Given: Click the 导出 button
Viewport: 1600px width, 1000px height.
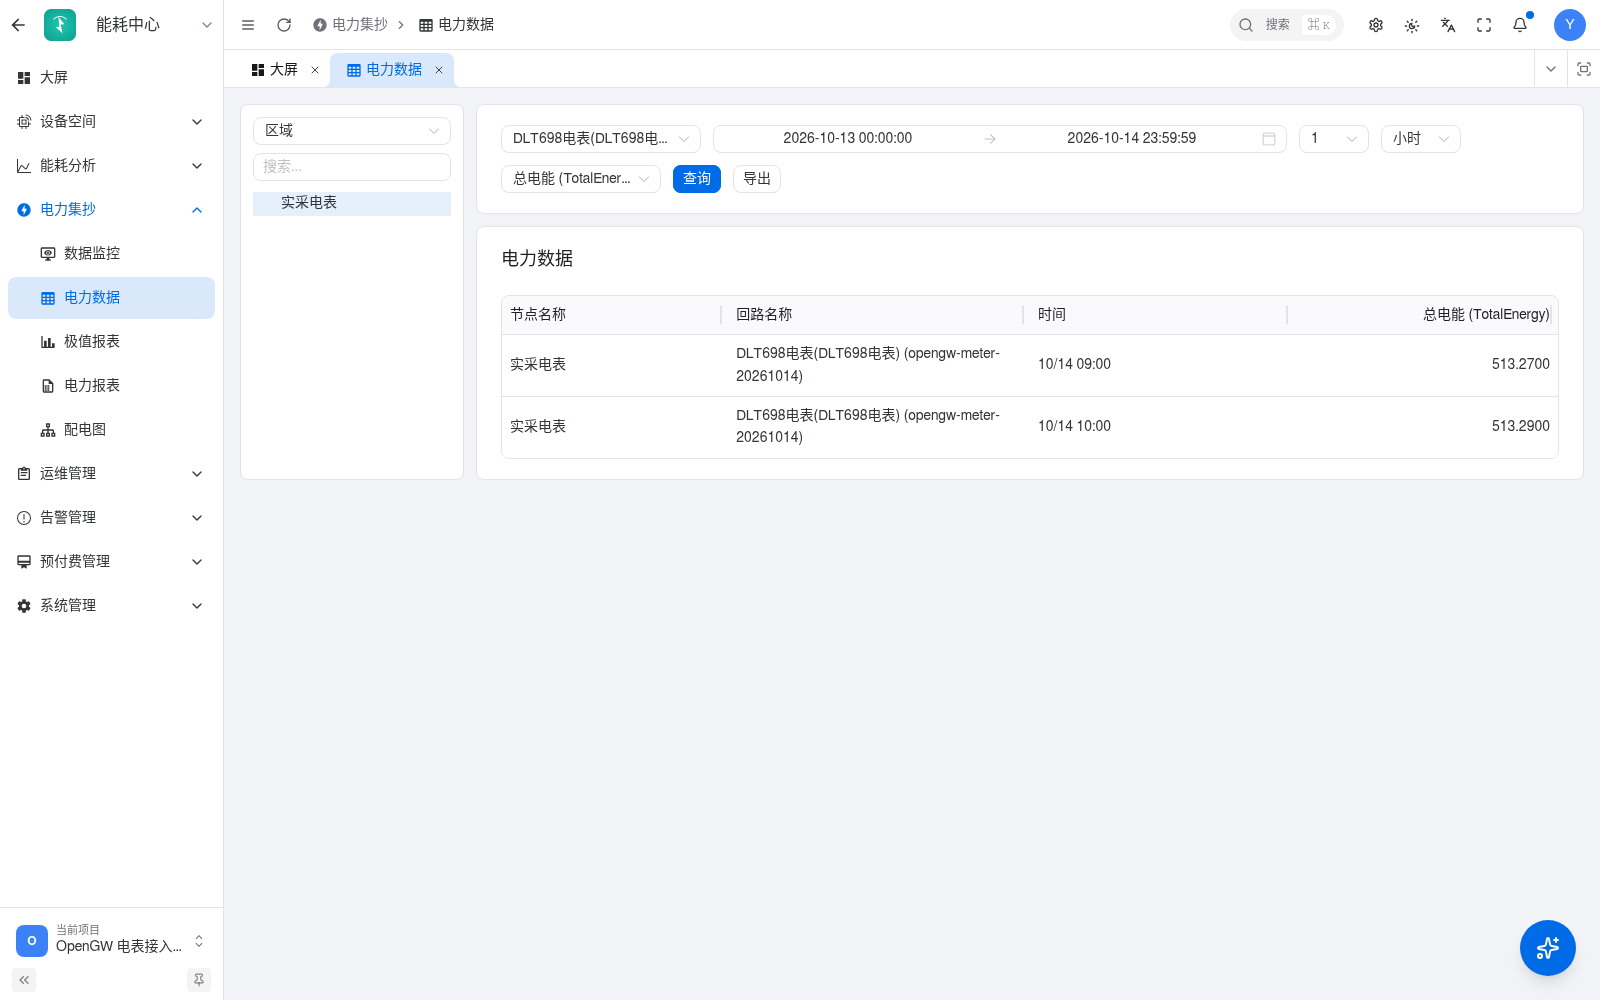Looking at the screenshot, I should [x=757, y=179].
